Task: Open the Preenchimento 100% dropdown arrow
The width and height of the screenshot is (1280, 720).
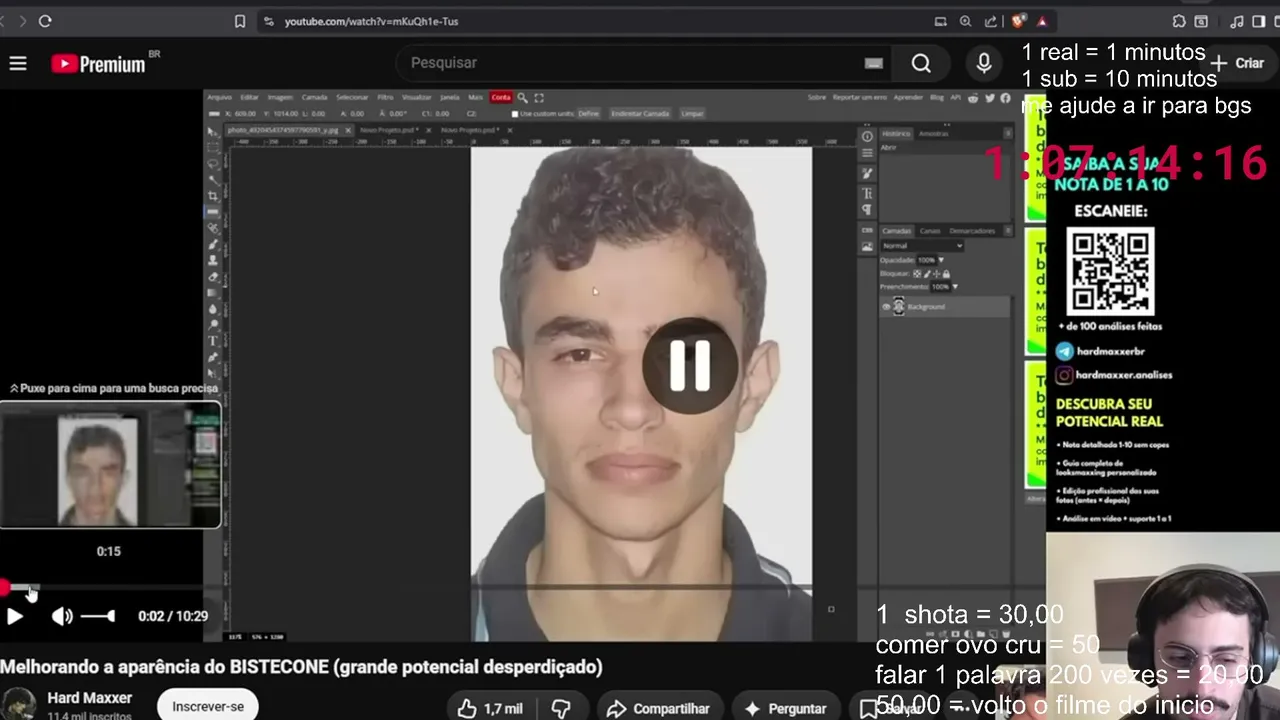Action: coord(954,287)
